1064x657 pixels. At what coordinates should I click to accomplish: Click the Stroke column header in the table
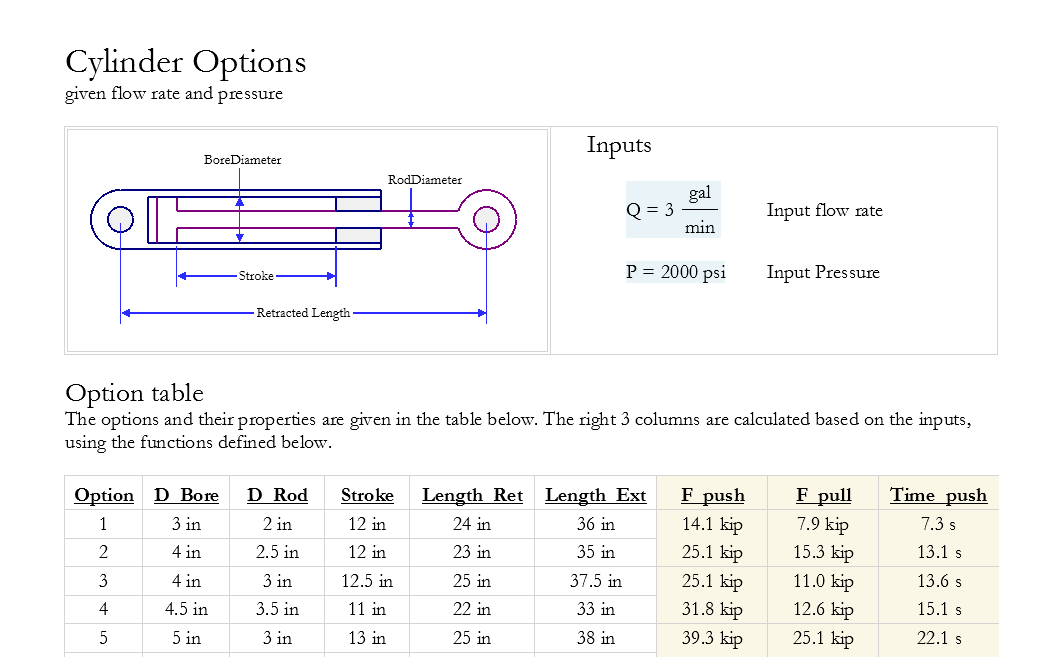367,495
